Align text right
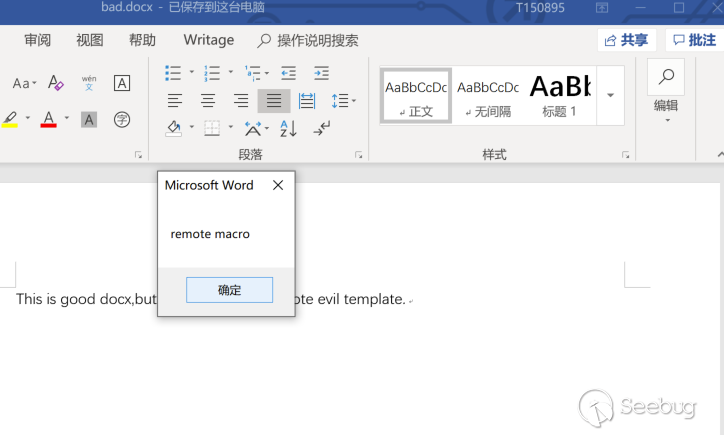Viewport: 724px width, 435px height. pos(241,100)
